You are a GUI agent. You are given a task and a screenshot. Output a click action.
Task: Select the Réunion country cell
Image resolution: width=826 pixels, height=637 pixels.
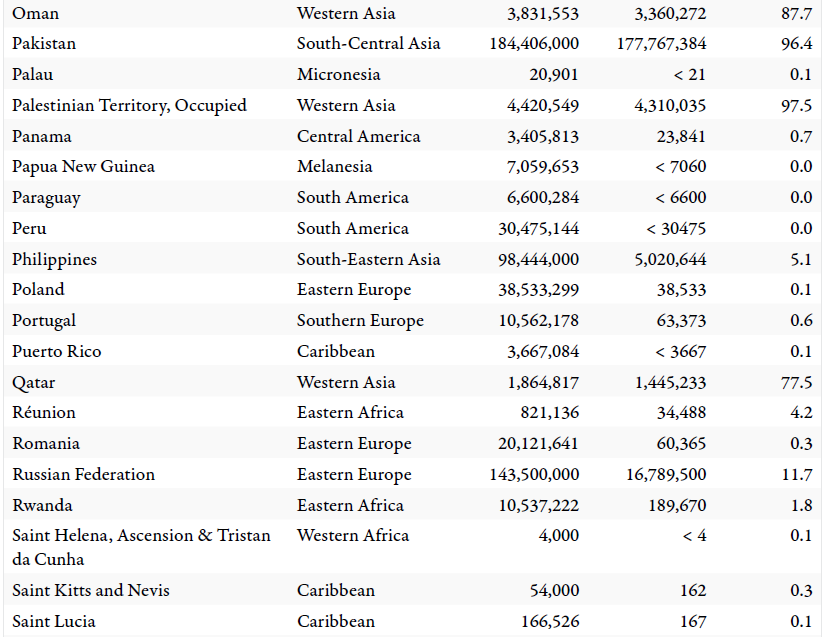click(x=44, y=413)
